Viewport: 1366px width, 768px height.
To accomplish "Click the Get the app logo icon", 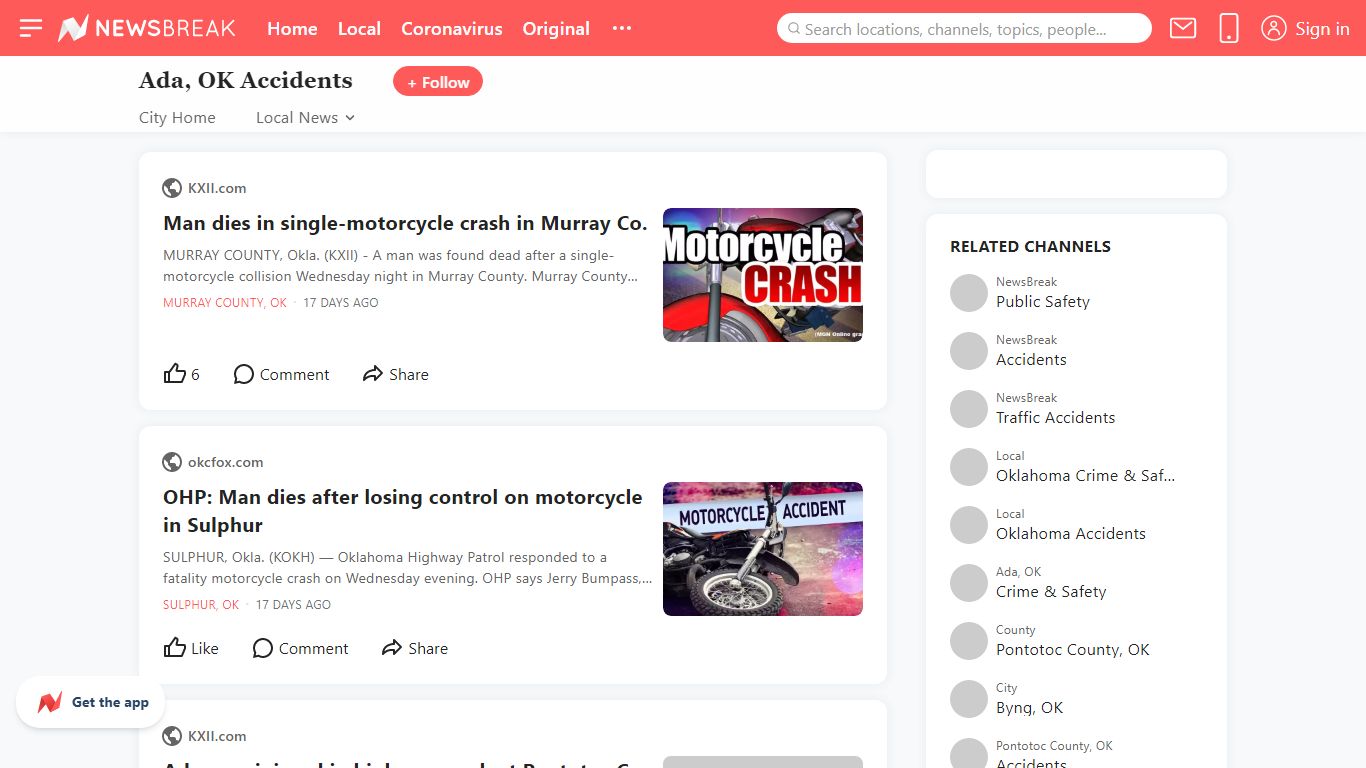I will click(x=50, y=702).
